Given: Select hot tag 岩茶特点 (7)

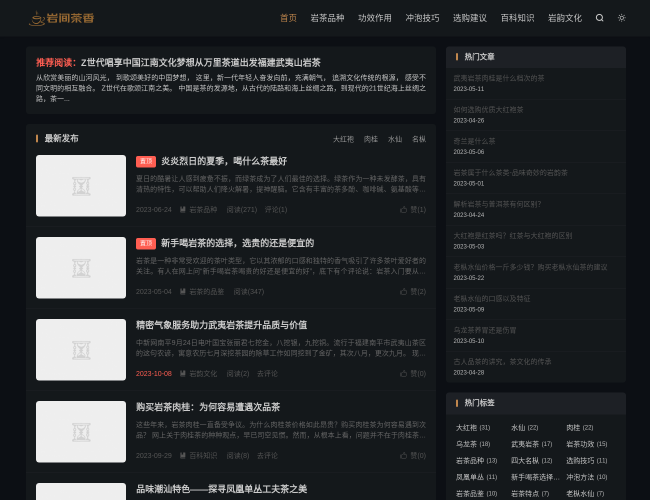Looking at the screenshot, I should click(530, 494).
